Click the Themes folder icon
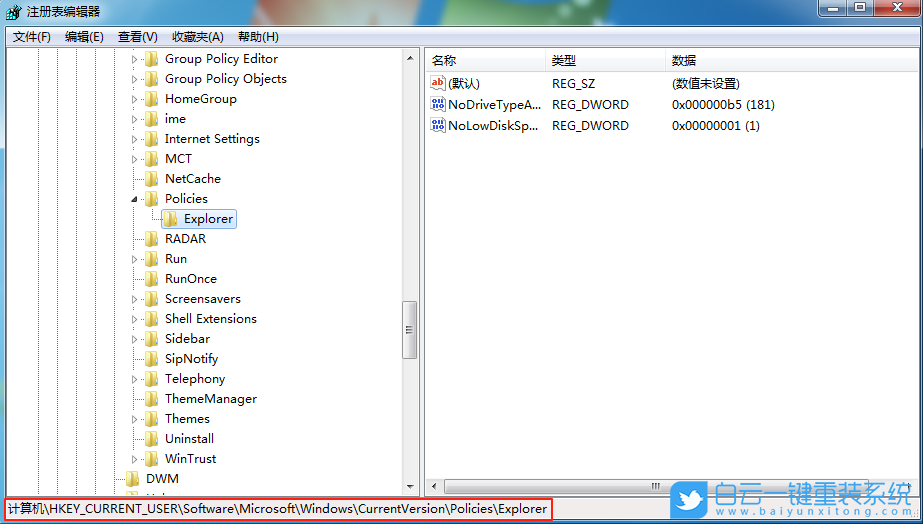923x524 pixels. pyautogui.click(x=151, y=418)
